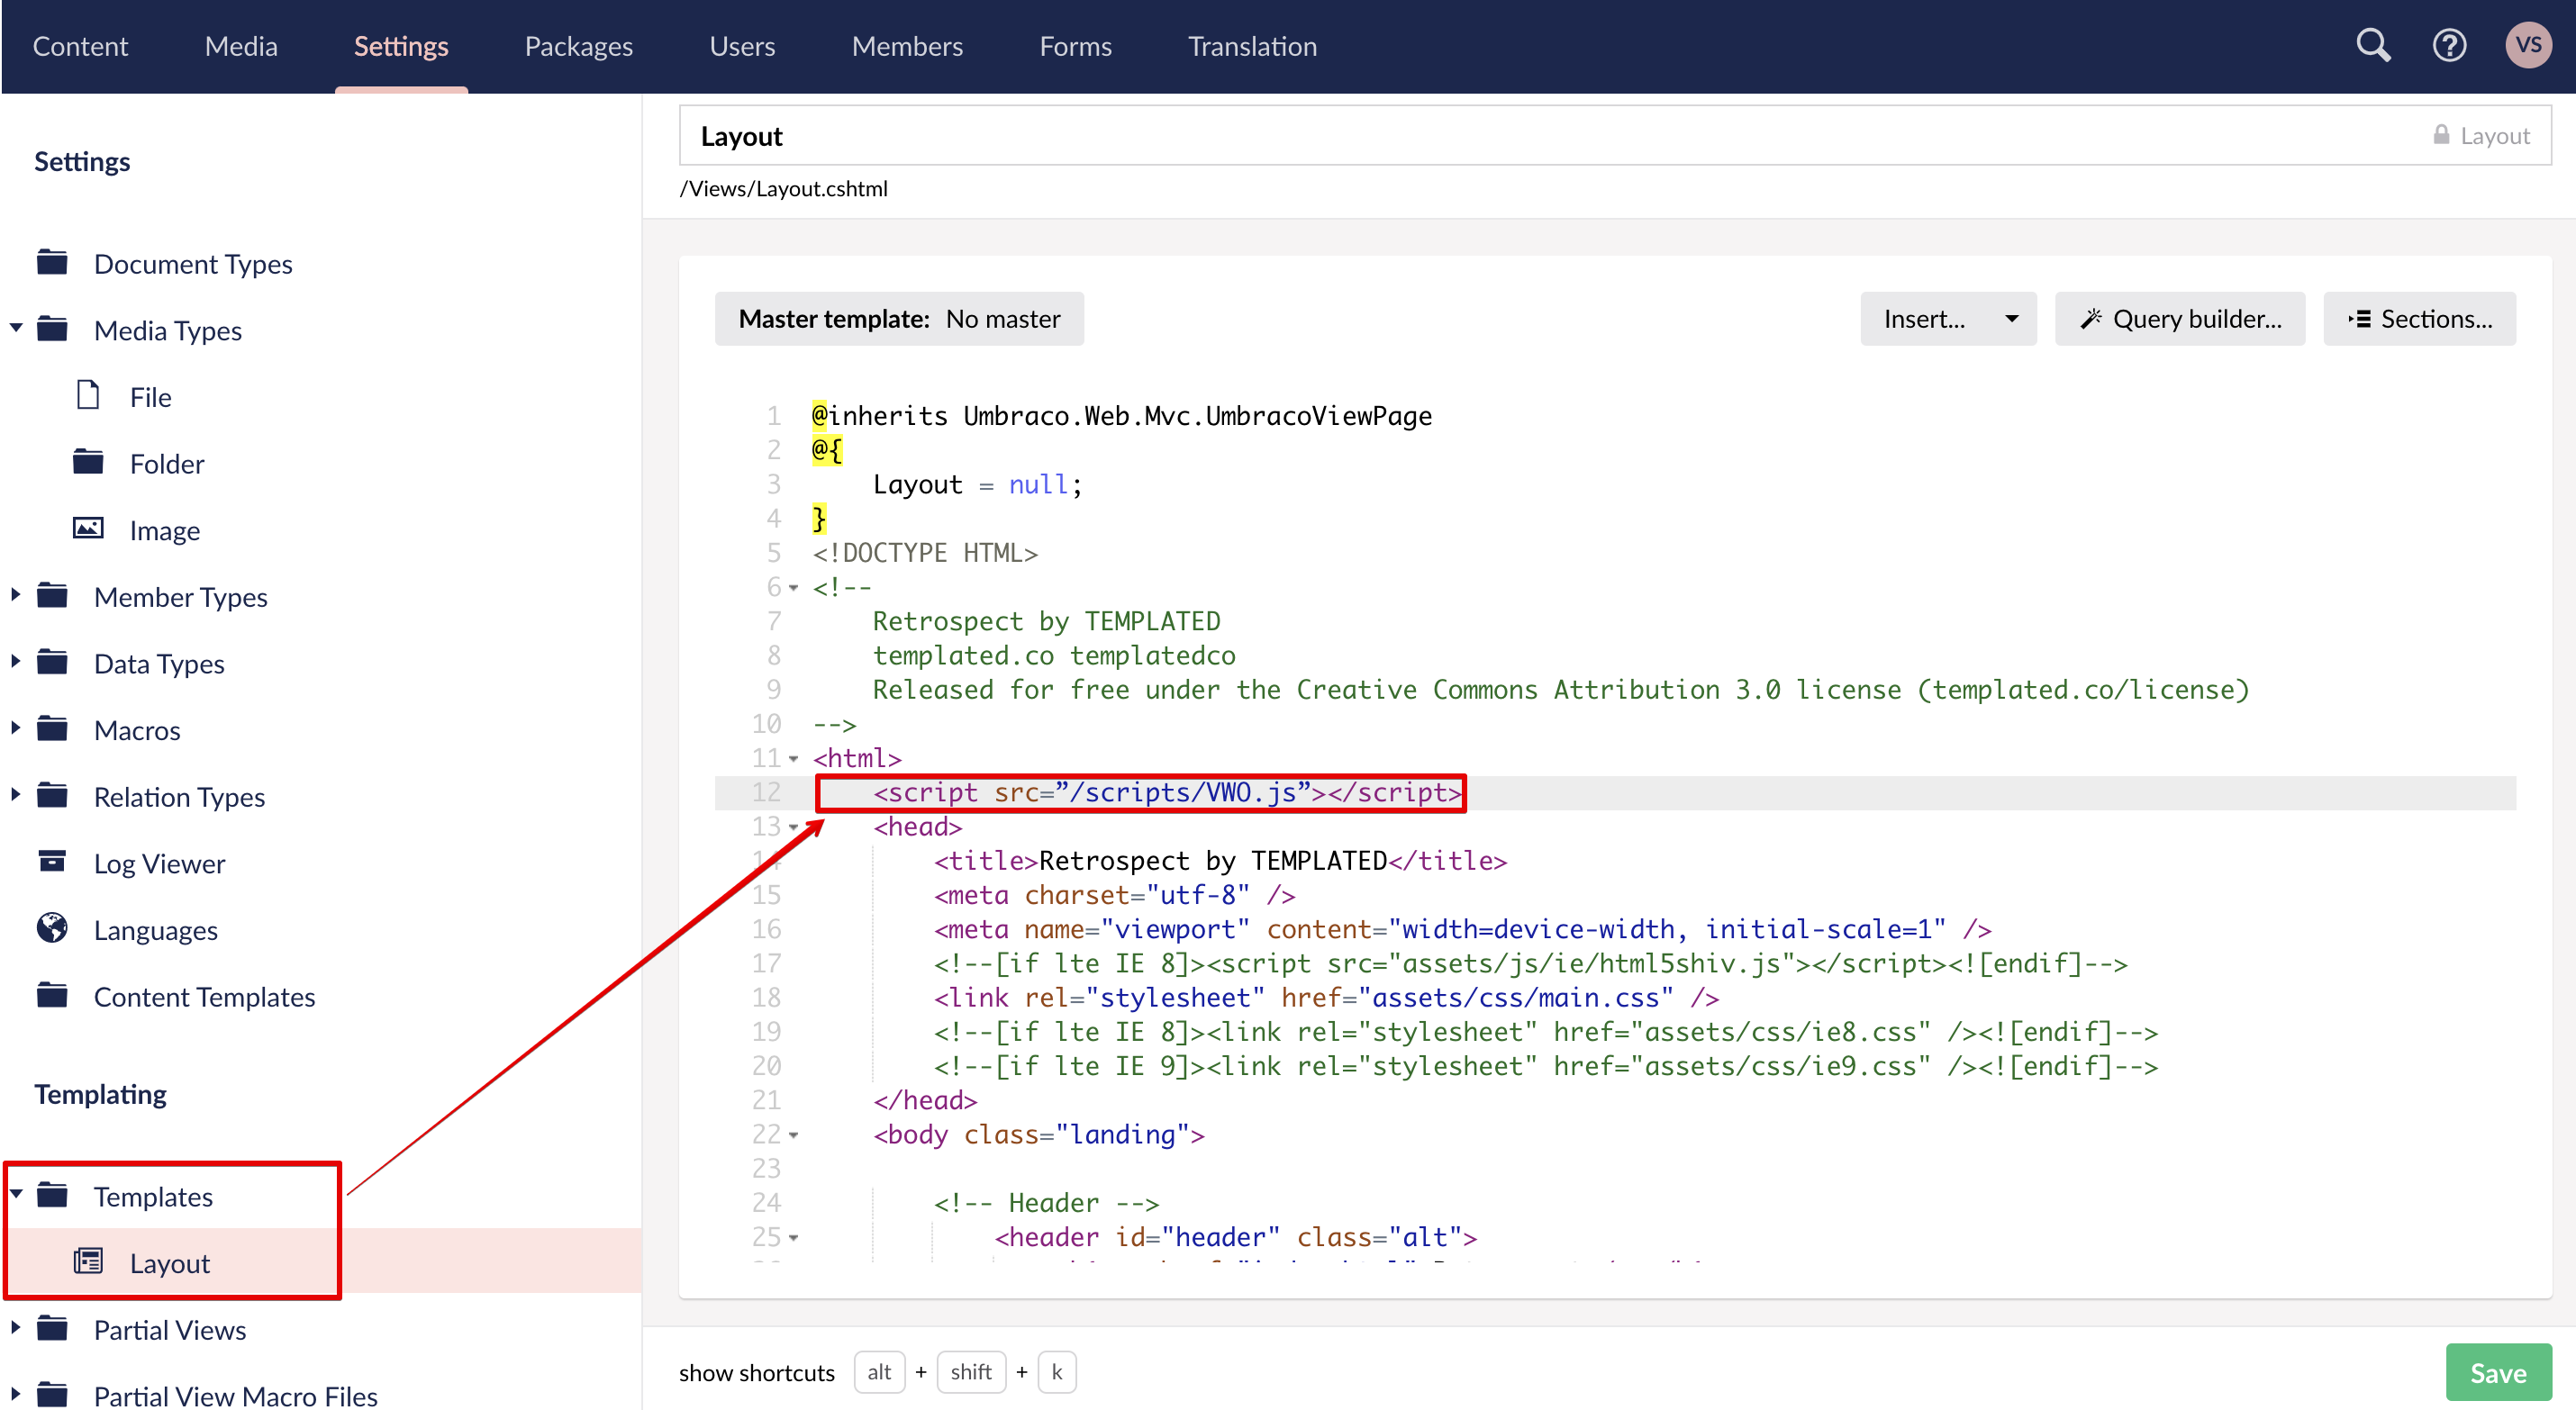
Task: Open the Settings section tab
Action: click(401, 46)
